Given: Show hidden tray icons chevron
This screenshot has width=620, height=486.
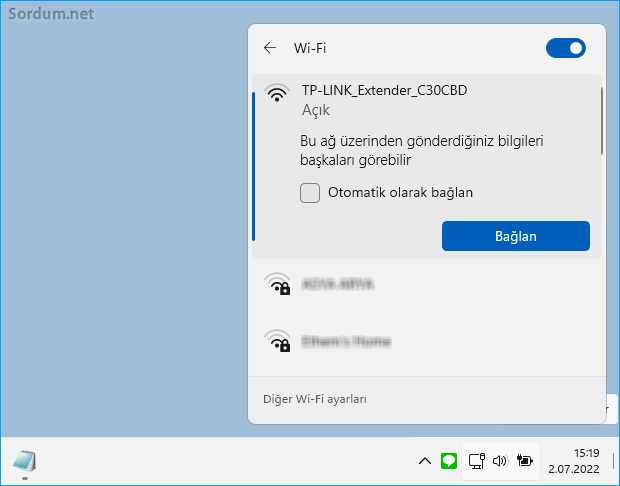Looking at the screenshot, I should tap(425, 461).
